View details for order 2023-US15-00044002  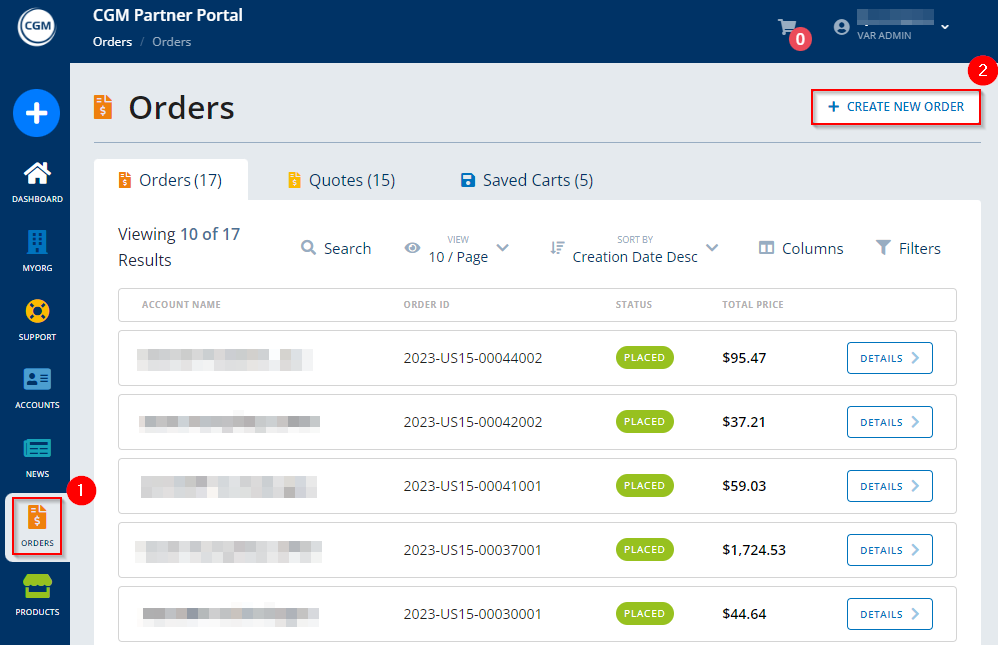tap(889, 358)
